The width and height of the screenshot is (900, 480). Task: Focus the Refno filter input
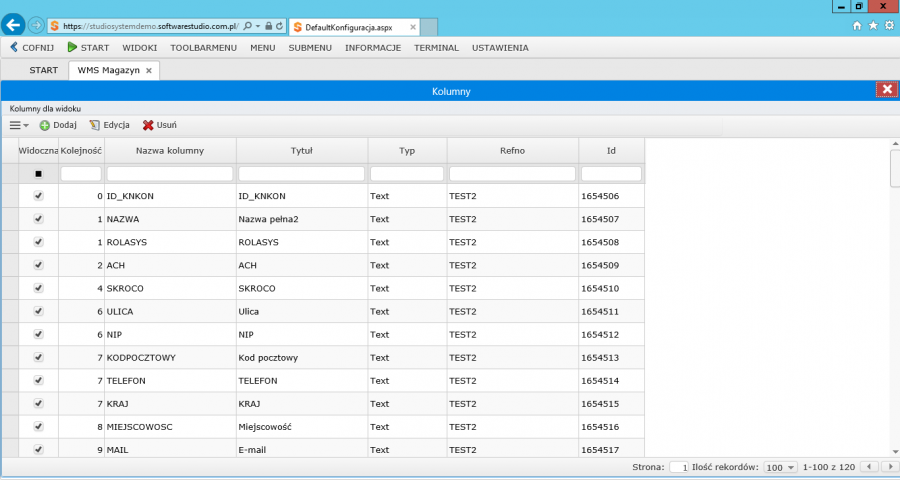pyautogui.click(x=512, y=173)
